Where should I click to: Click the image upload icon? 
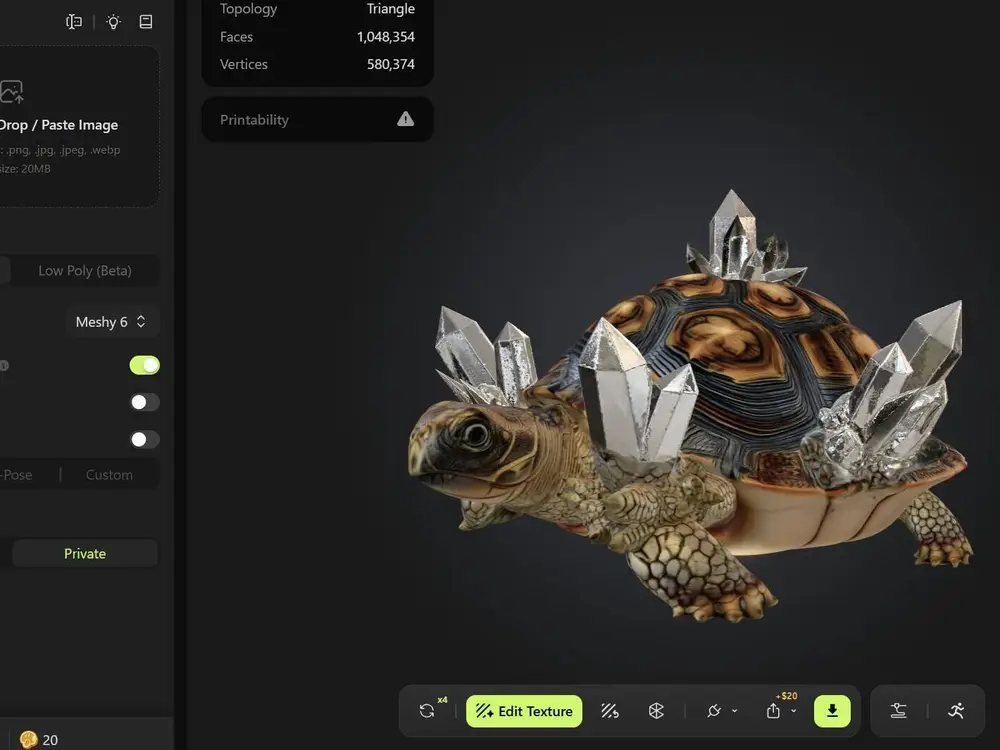click(11, 92)
